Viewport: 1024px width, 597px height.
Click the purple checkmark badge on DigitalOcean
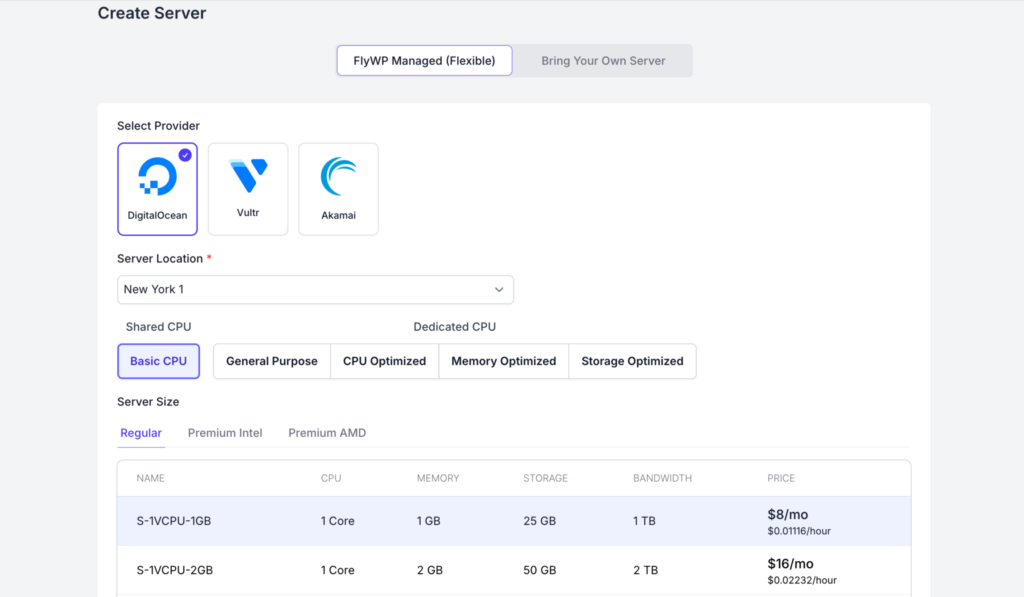tap(185, 155)
